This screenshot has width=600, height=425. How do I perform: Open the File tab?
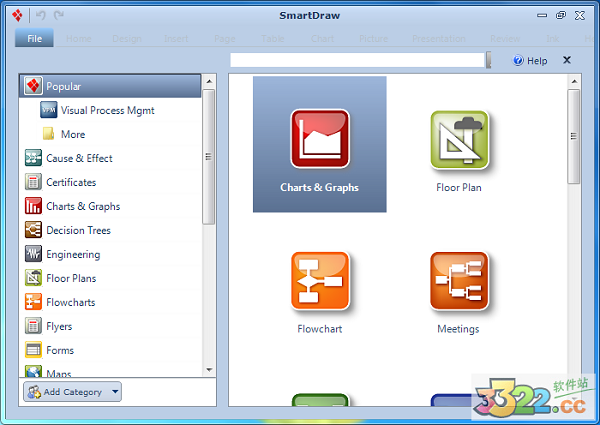tap(34, 38)
